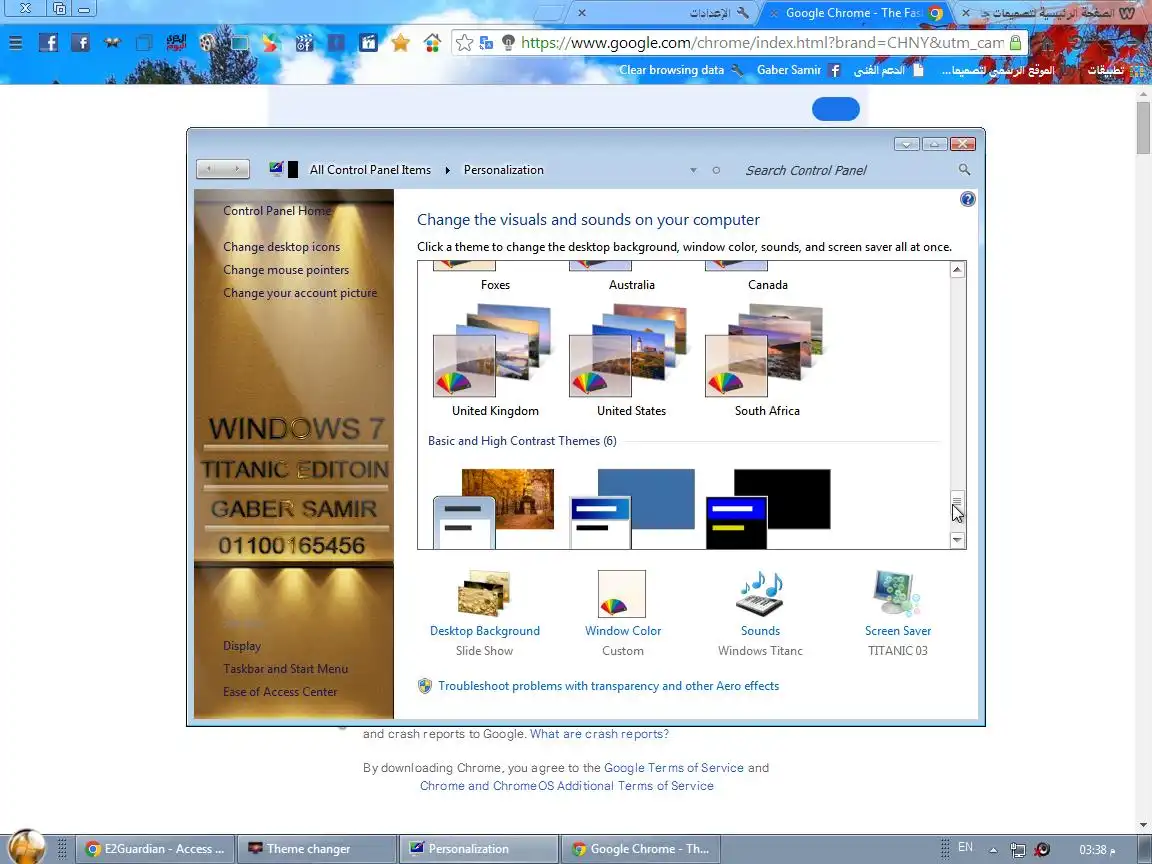1152x864 pixels.
Task: Open What are crash reports? link
Action: pyautogui.click(x=599, y=734)
